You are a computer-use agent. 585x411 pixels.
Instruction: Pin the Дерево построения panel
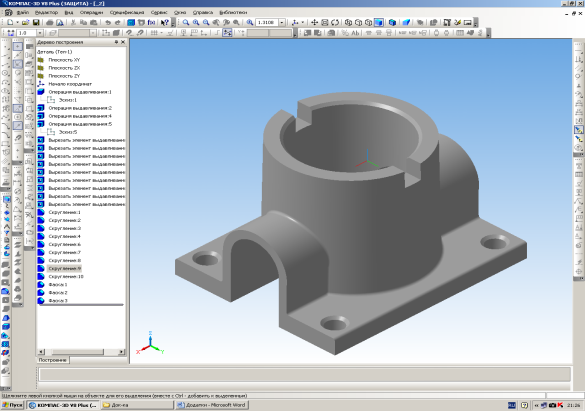(x=116, y=42)
